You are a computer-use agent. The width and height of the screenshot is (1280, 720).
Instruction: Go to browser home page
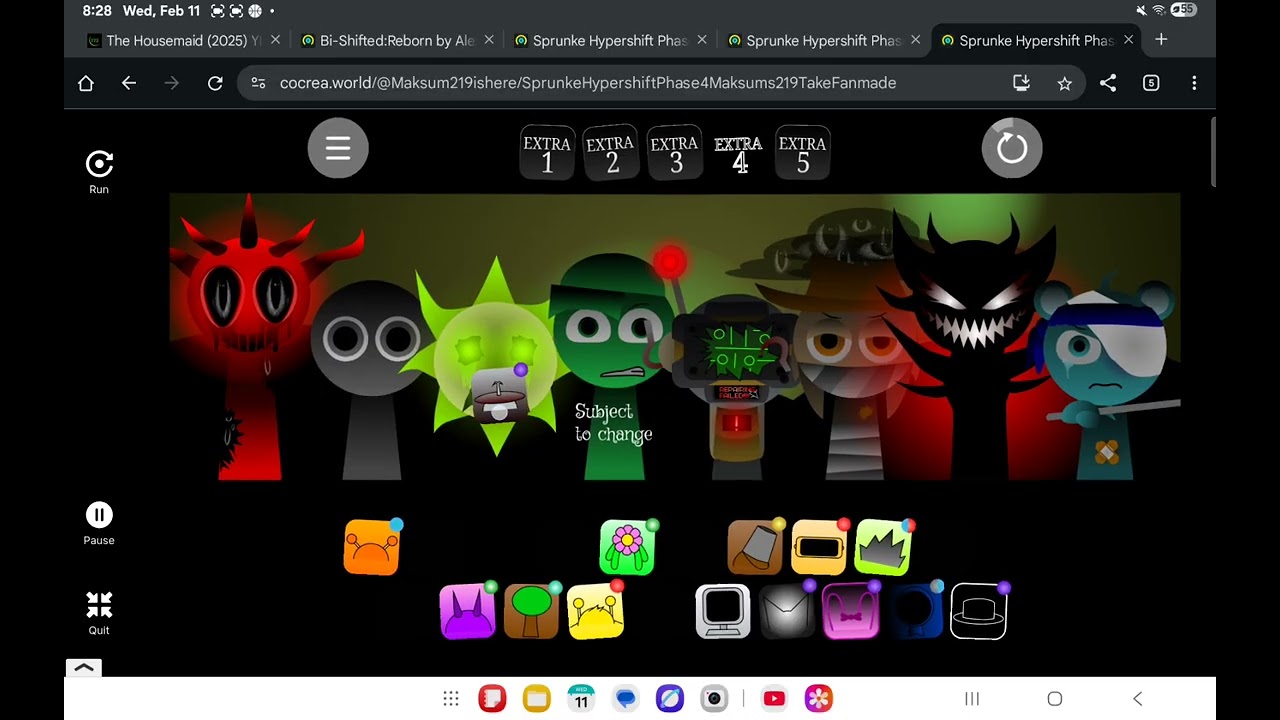(86, 83)
